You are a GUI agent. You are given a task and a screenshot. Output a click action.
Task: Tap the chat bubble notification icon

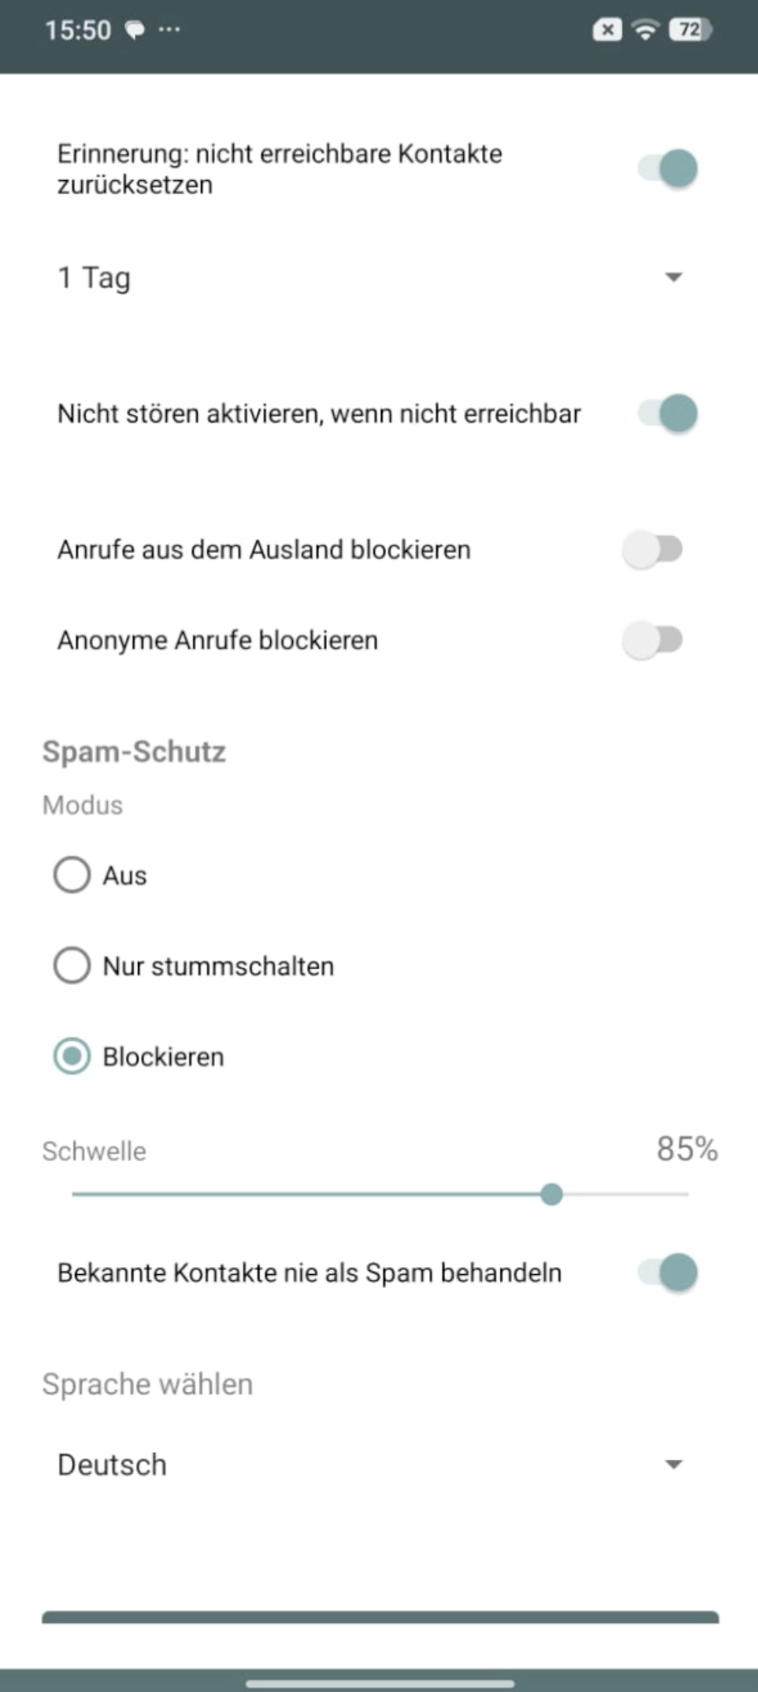(x=134, y=30)
